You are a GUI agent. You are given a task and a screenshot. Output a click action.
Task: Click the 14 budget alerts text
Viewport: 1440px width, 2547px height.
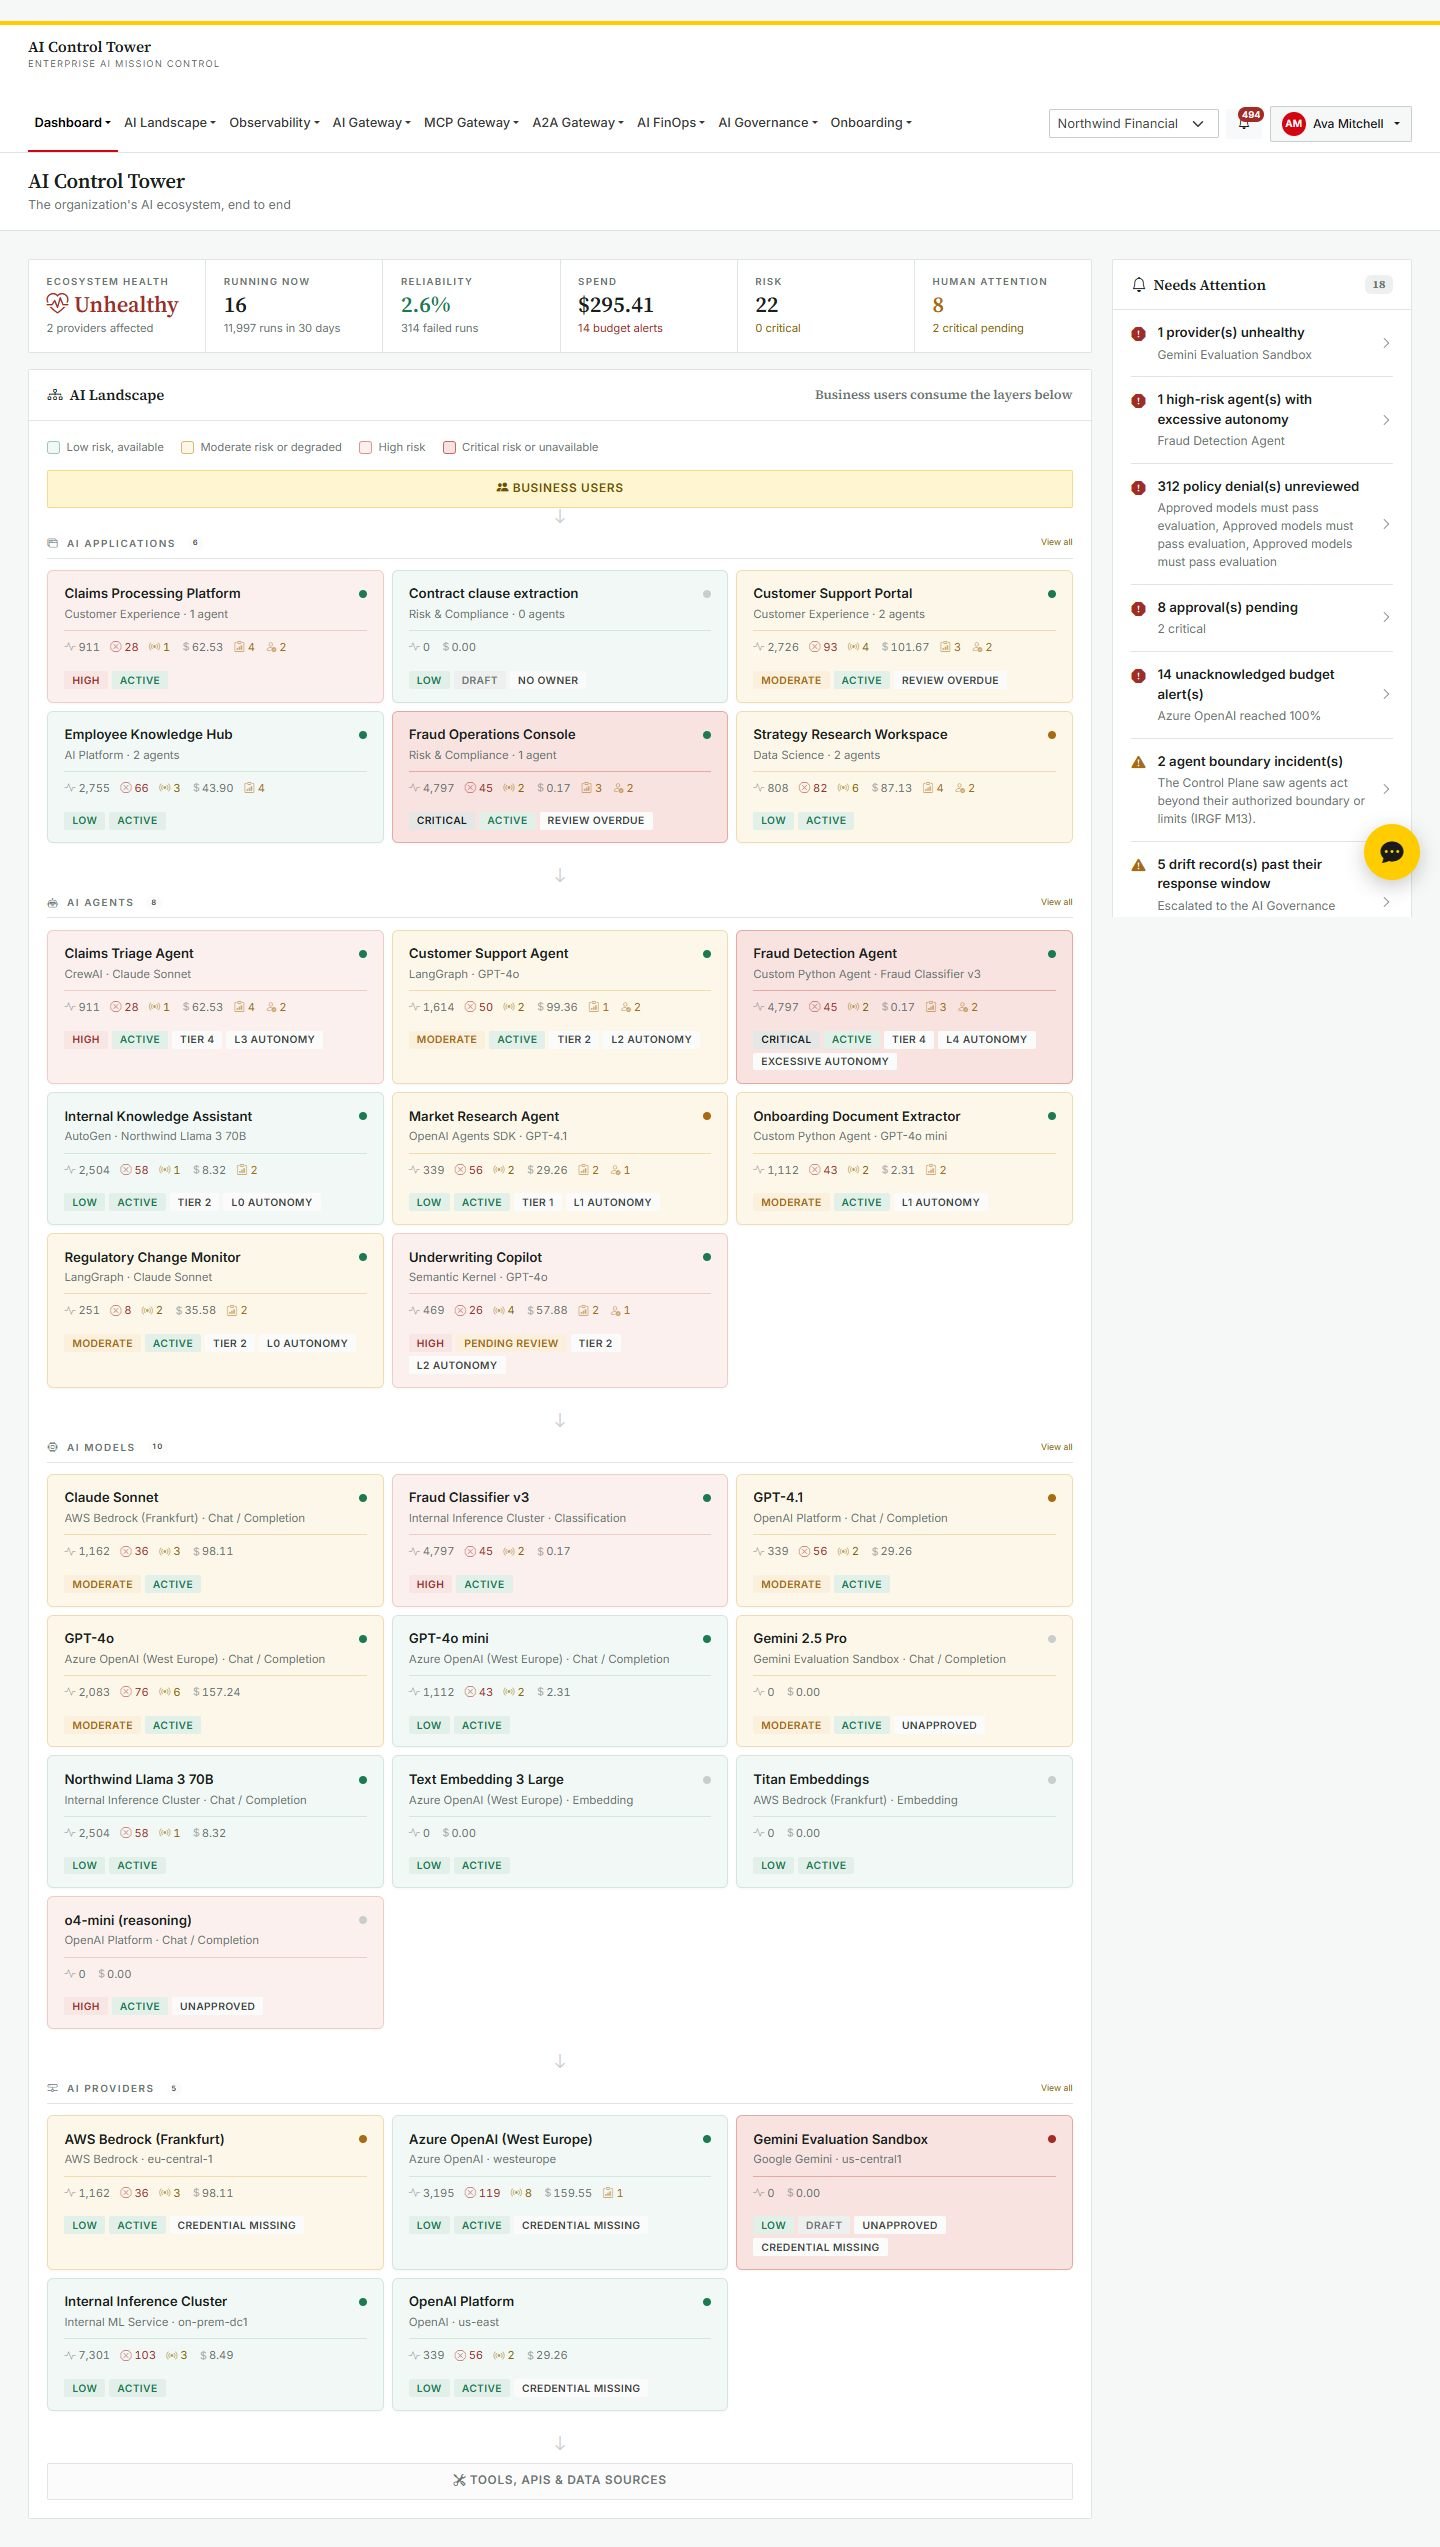[620, 329]
